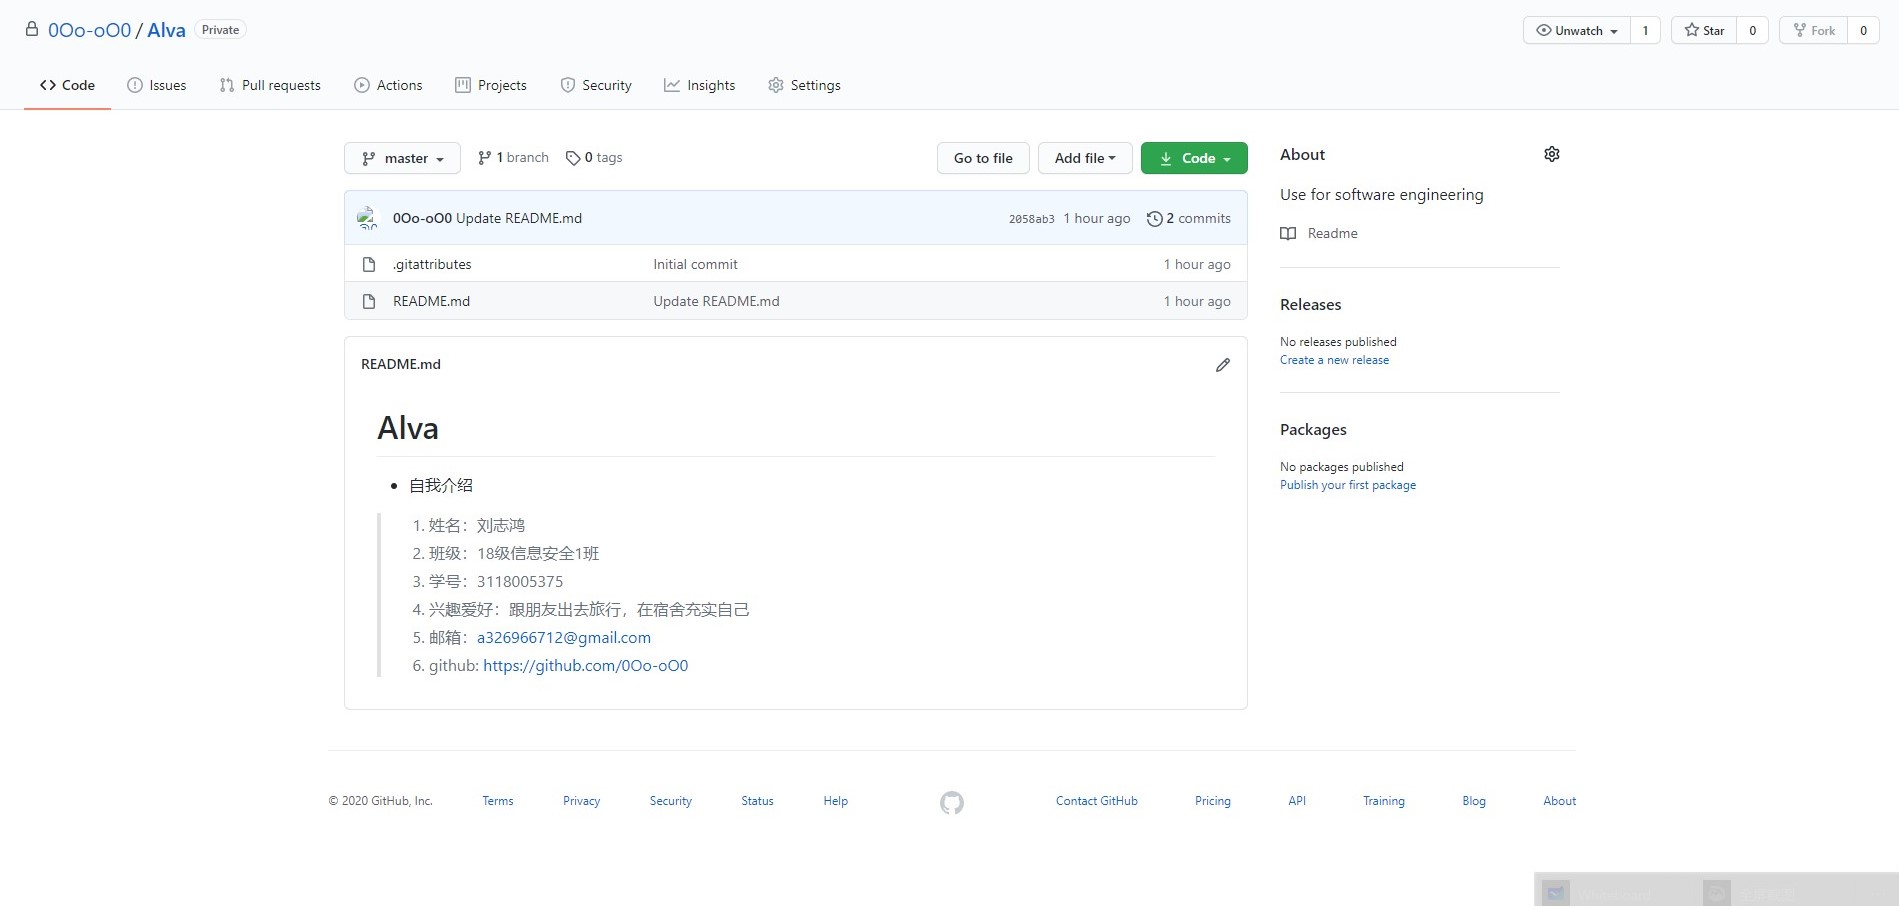Open the Training footer link
Viewport: 1899px width, 909px height.
click(x=1384, y=801)
